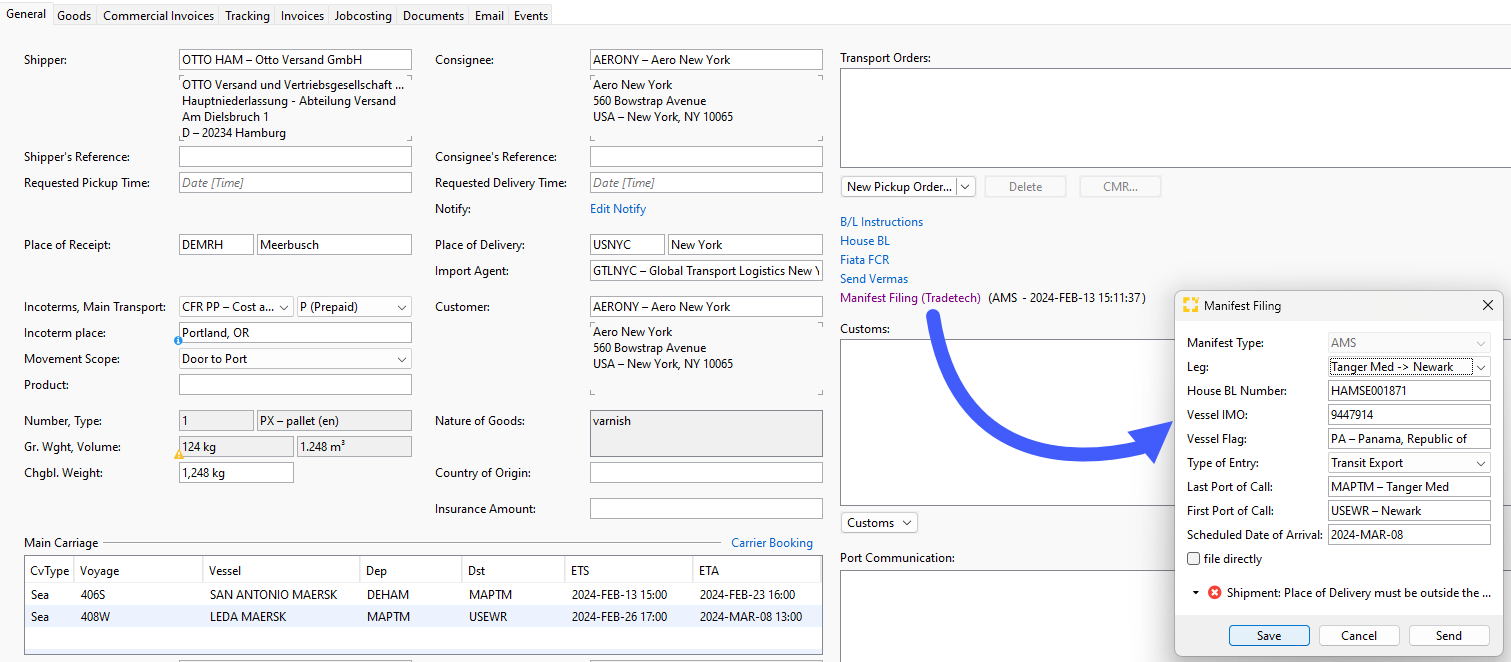Click the Insurance Amount field

tap(706, 509)
